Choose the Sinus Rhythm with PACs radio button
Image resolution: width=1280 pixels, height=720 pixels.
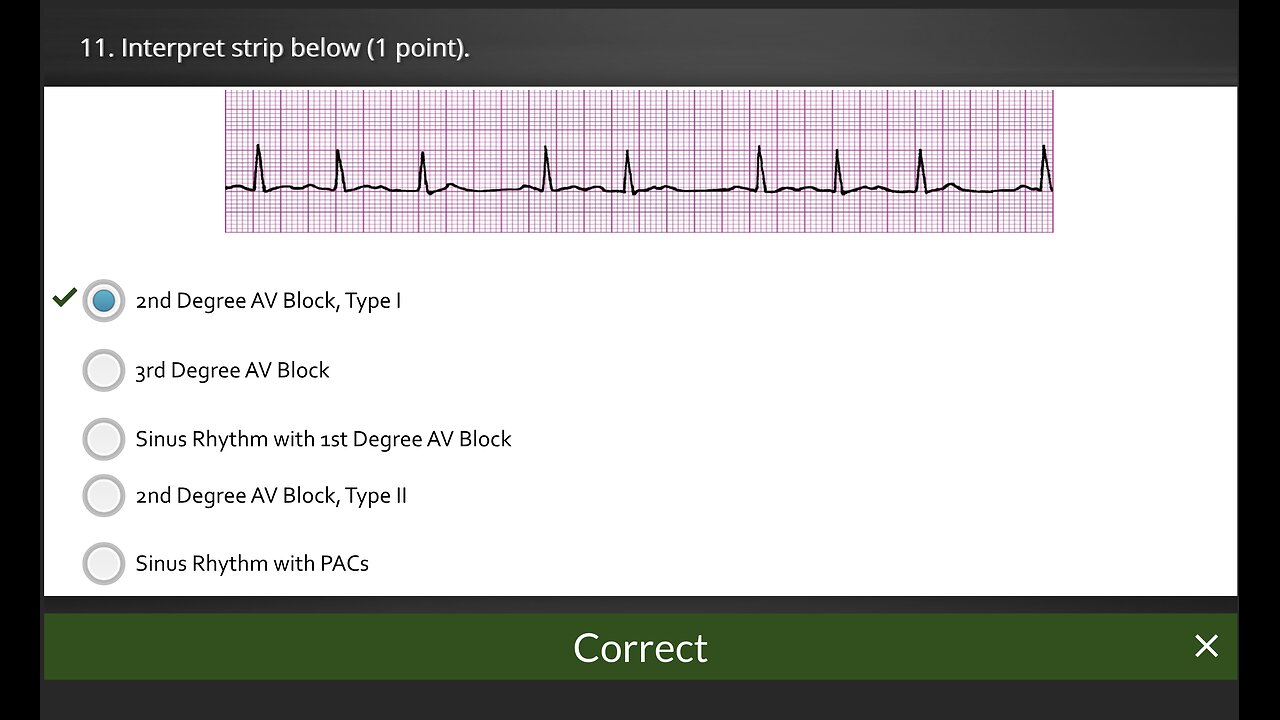click(x=103, y=564)
